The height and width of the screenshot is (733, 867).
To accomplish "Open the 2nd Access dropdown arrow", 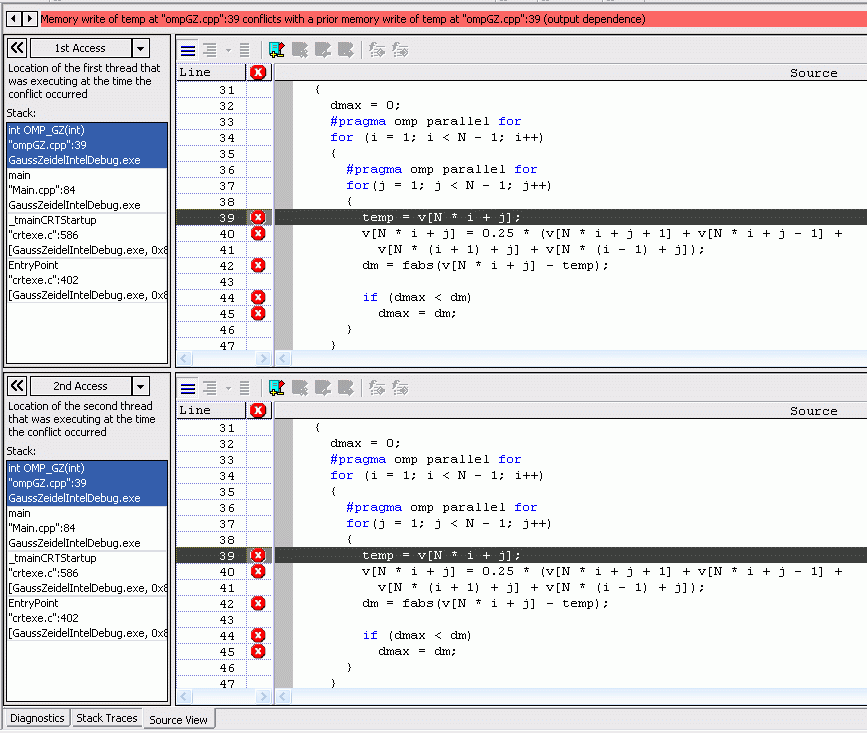I will [141, 386].
